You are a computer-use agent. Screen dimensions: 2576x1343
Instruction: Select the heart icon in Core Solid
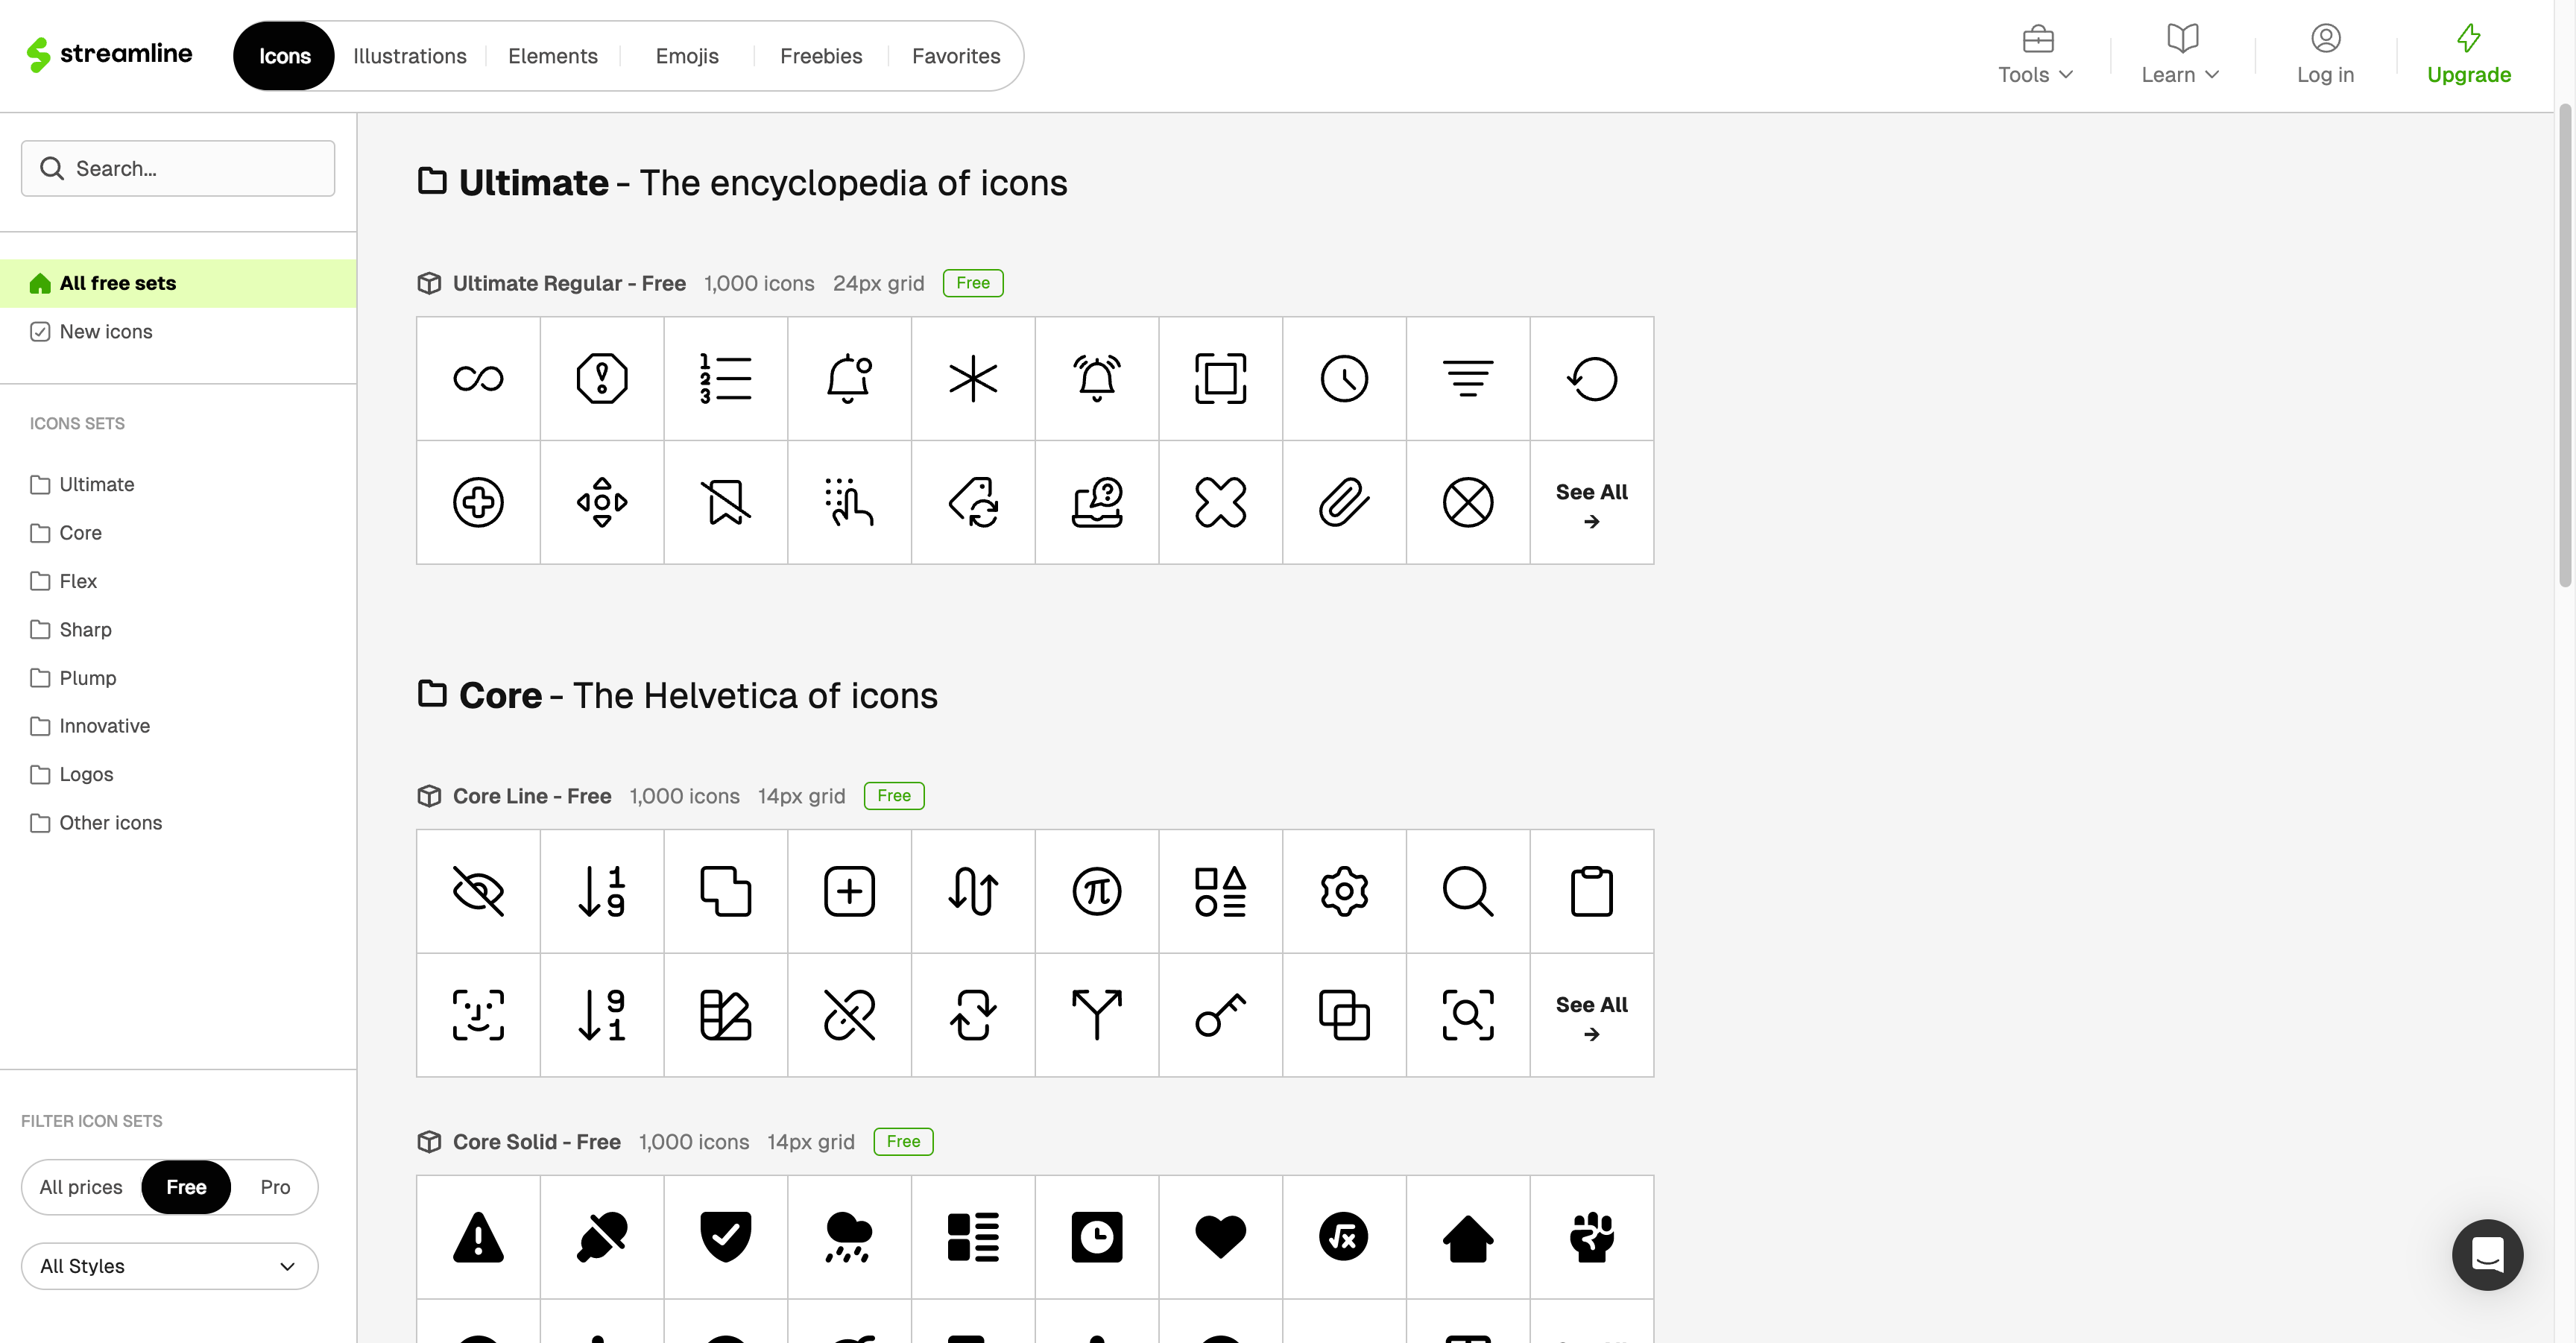[x=1221, y=1237]
